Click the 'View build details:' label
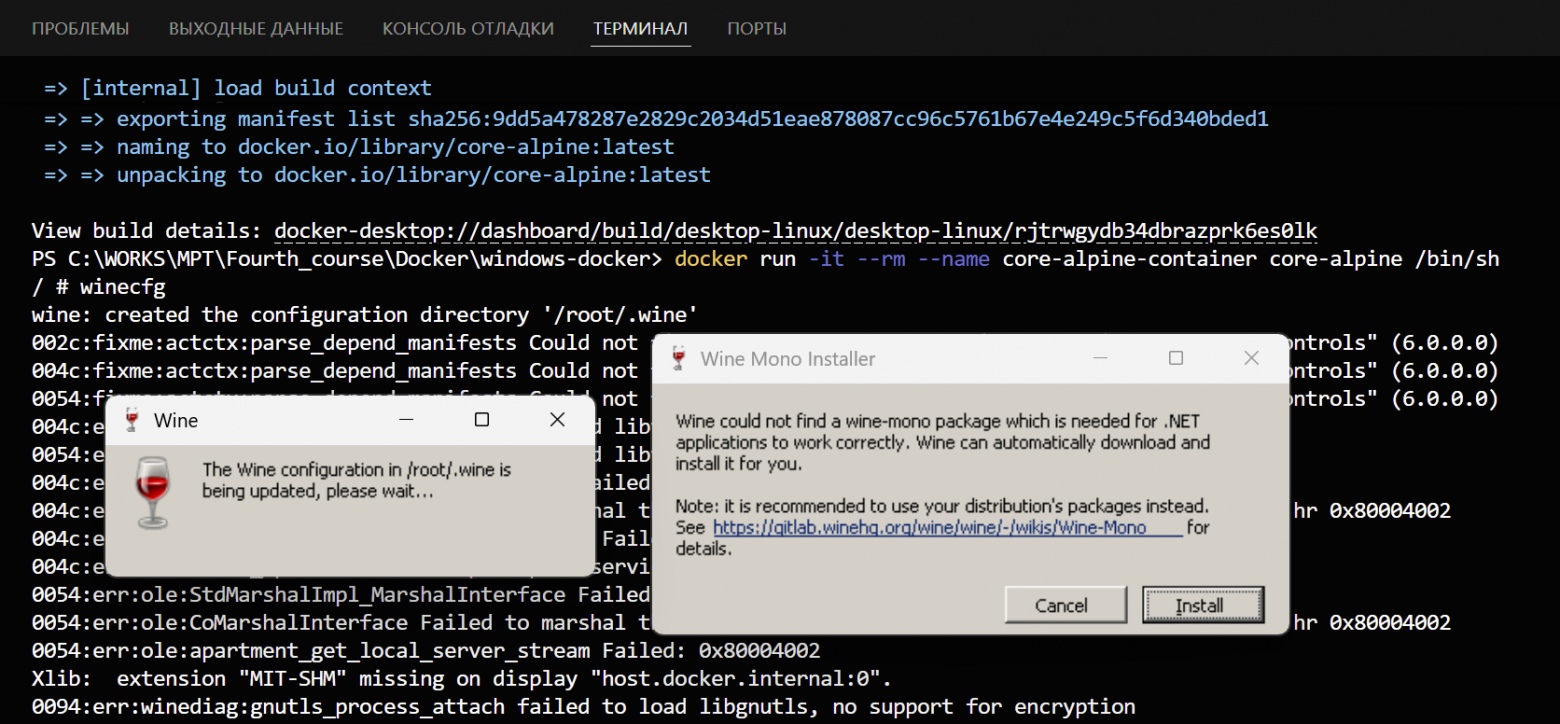The image size is (1560, 724). 147,231
